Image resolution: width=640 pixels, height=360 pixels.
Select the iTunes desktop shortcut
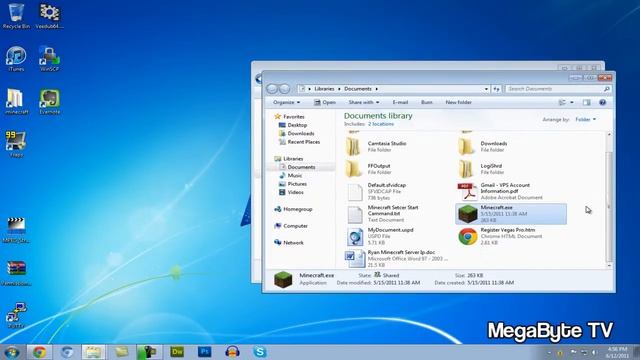click(x=16, y=59)
